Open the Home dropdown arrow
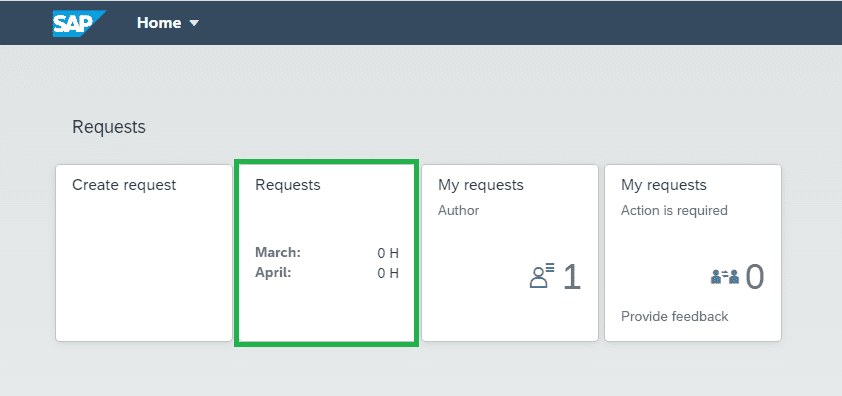The image size is (842, 396). click(194, 24)
